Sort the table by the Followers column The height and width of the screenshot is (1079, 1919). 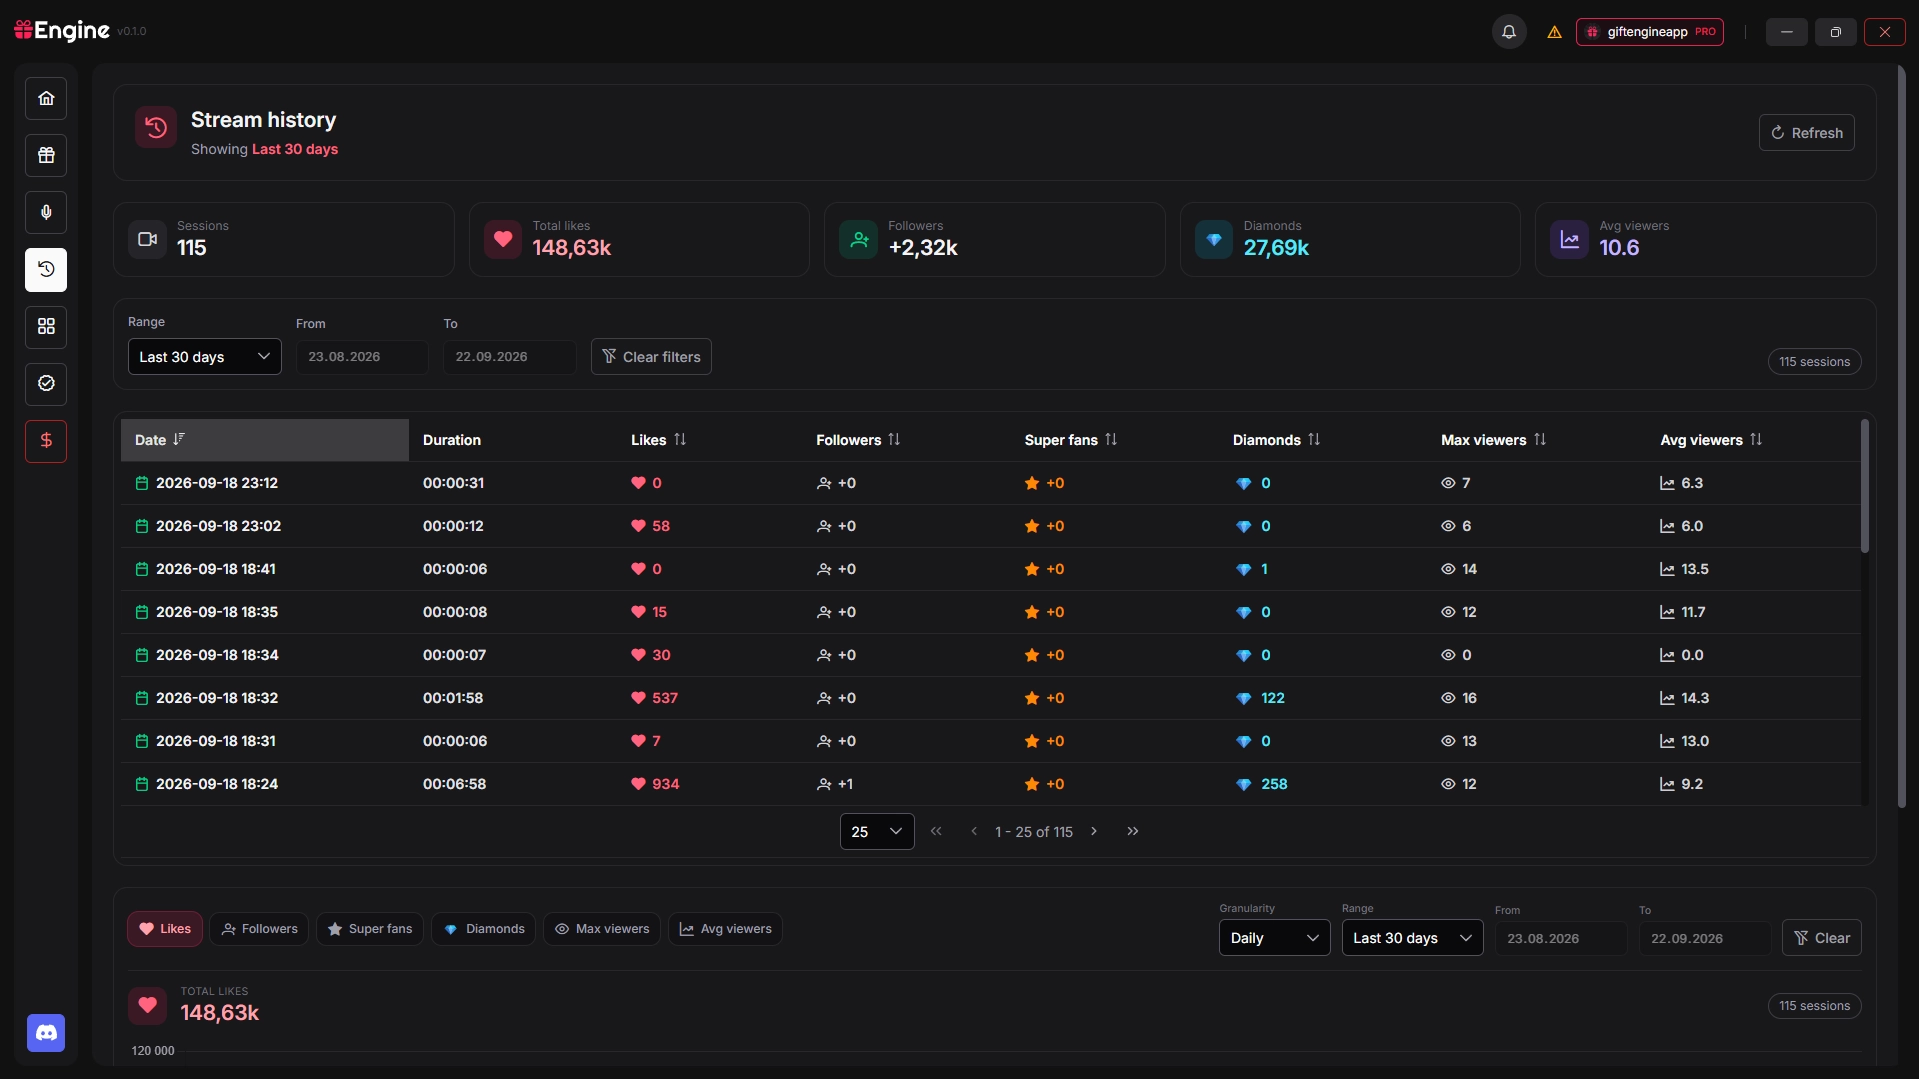pos(858,440)
